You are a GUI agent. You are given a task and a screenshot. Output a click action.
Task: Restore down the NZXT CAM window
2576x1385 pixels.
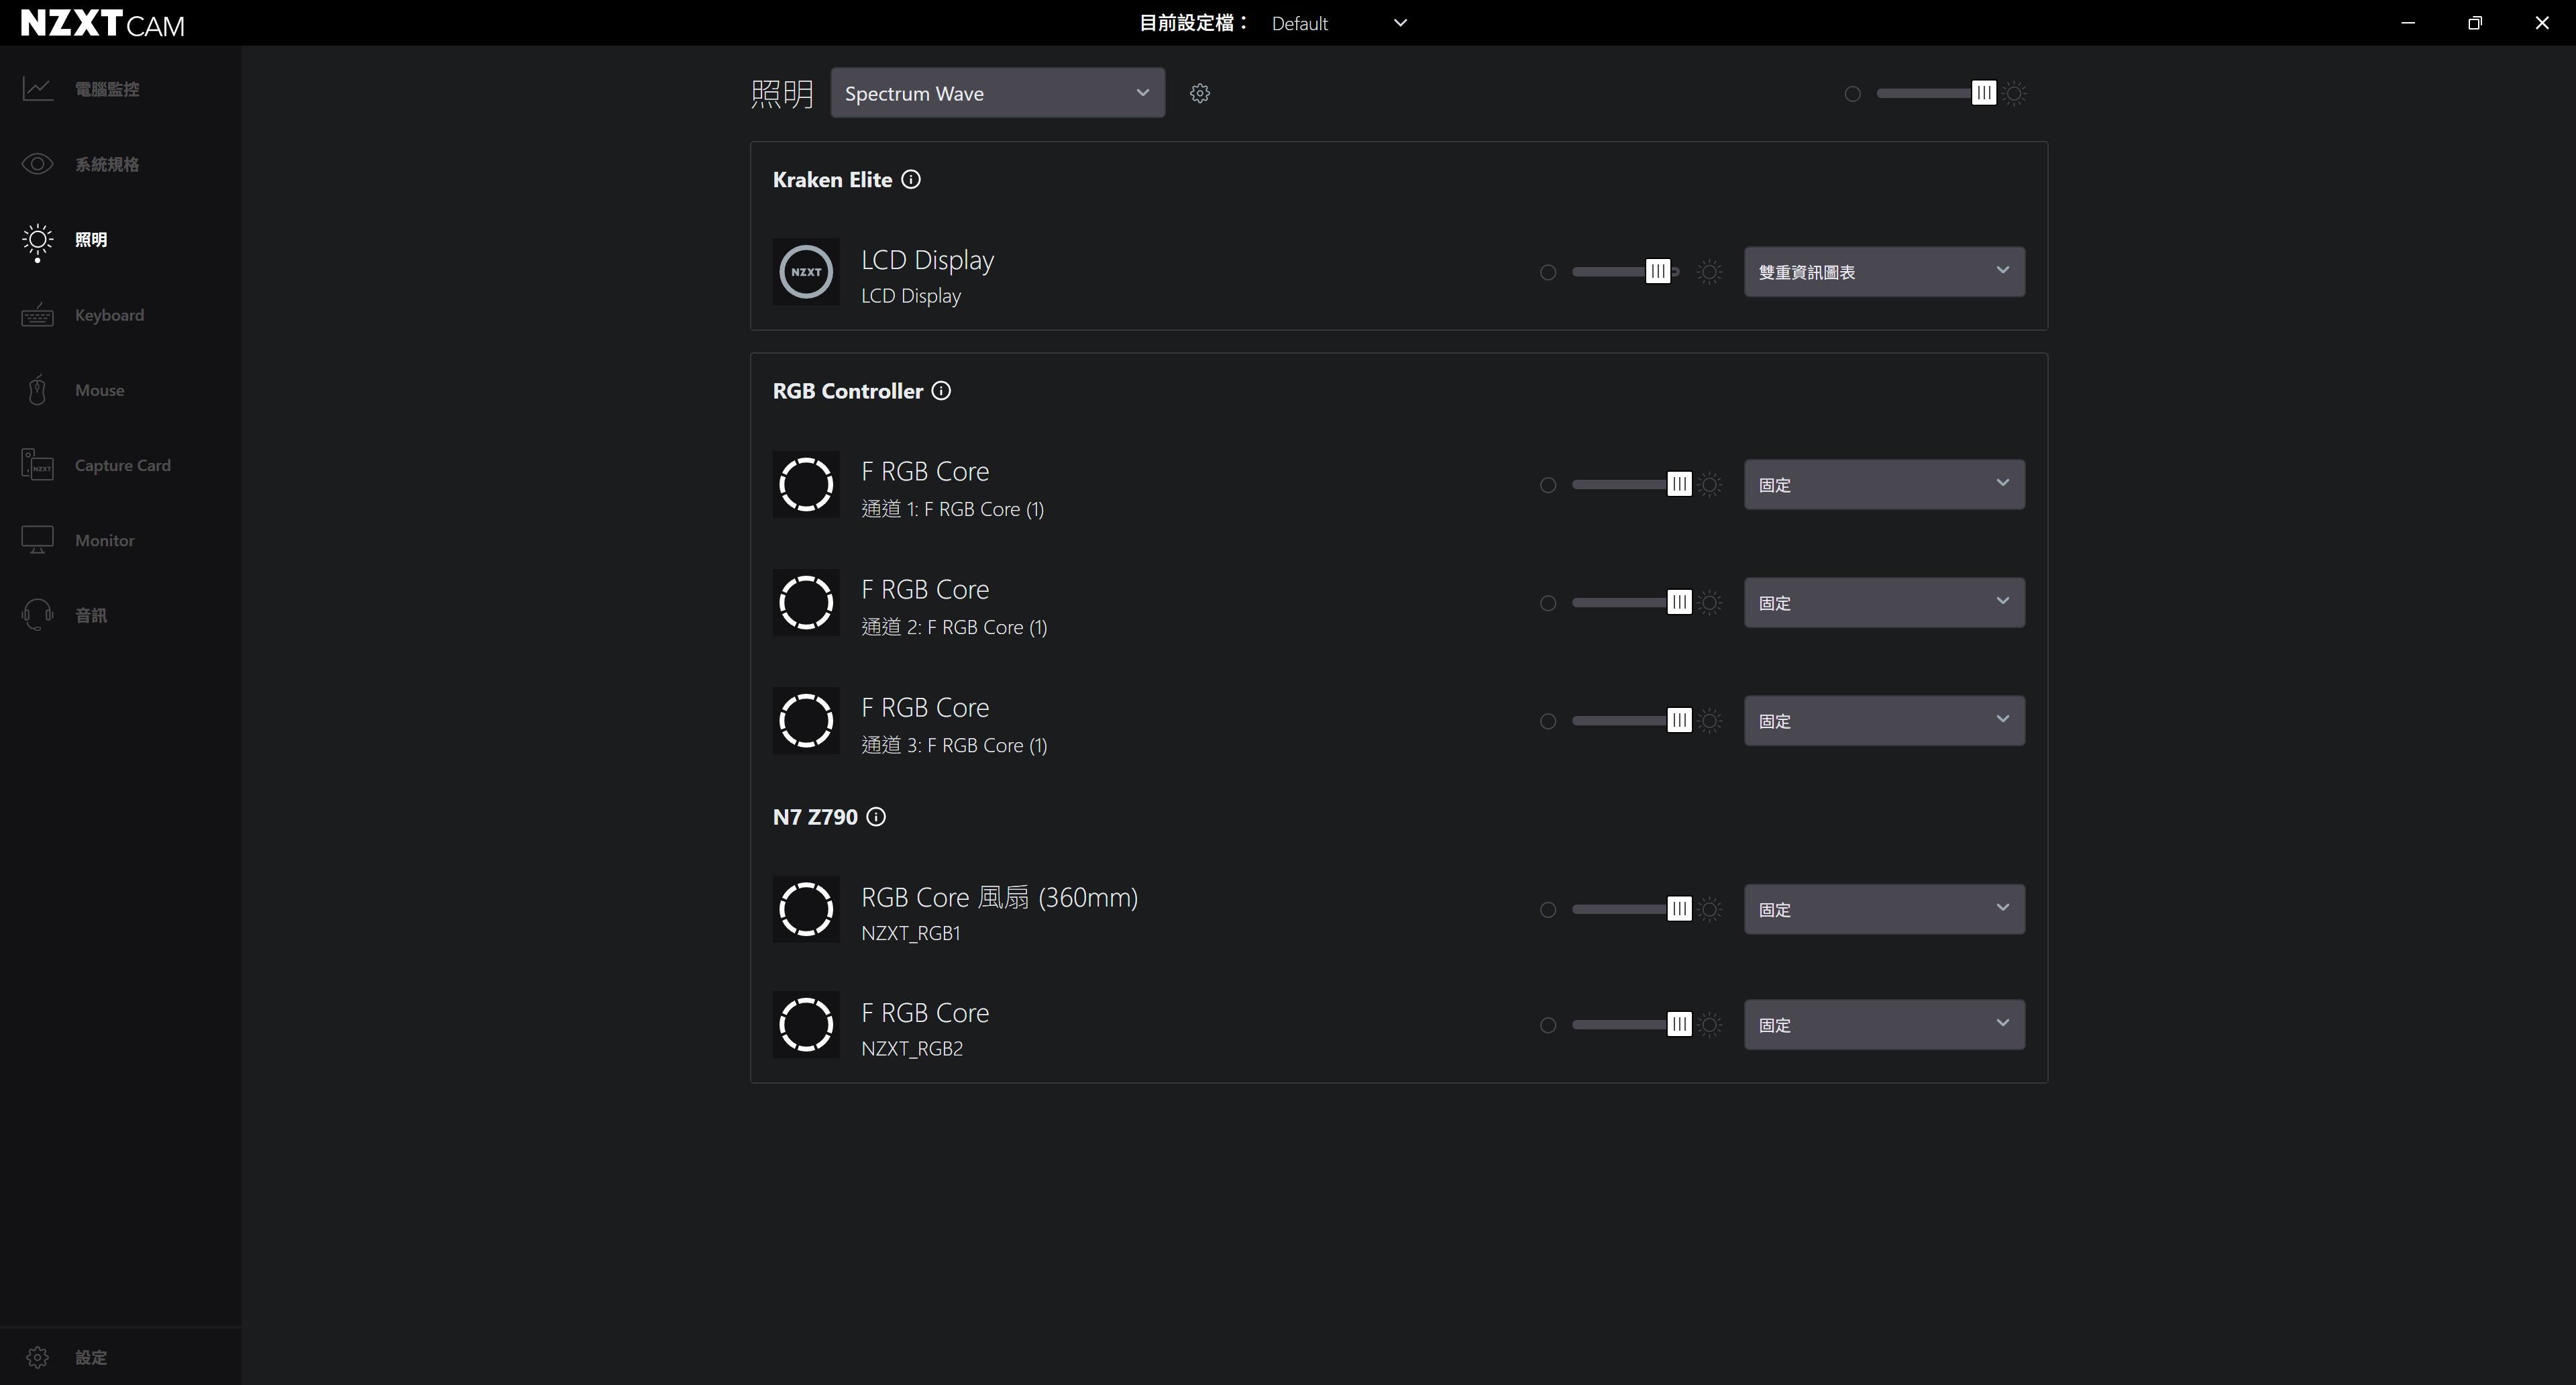[x=2475, y=23]
